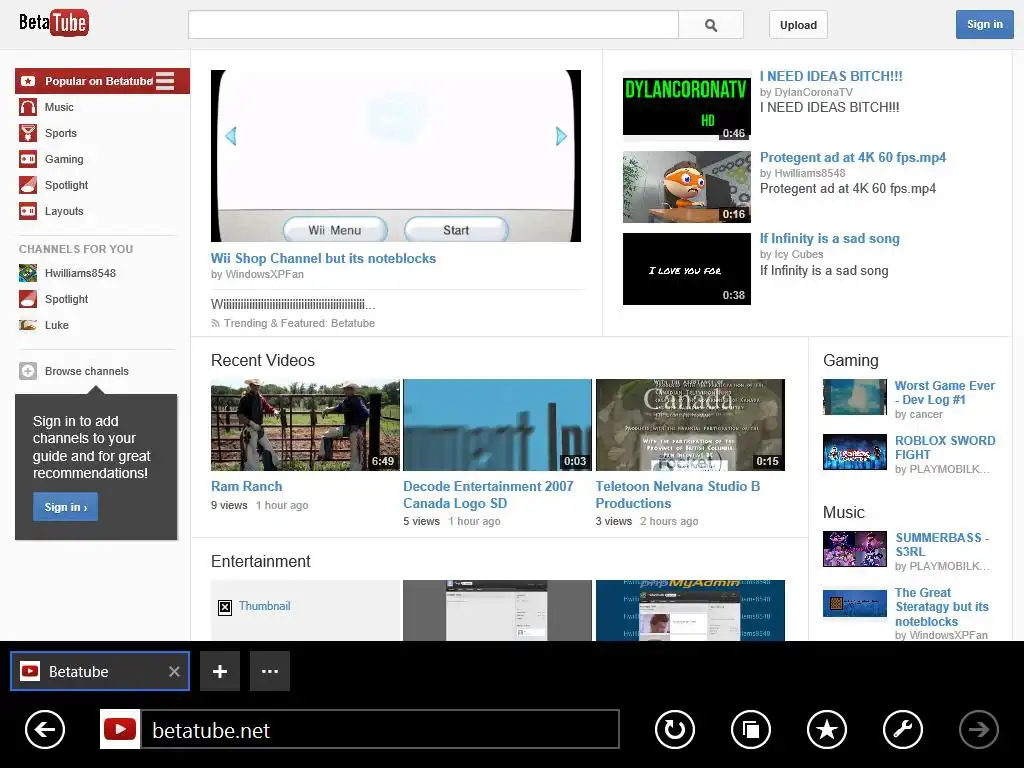Open the Sports guide entry
This screenshot has height=768, width=1024.
pos(61,133)
